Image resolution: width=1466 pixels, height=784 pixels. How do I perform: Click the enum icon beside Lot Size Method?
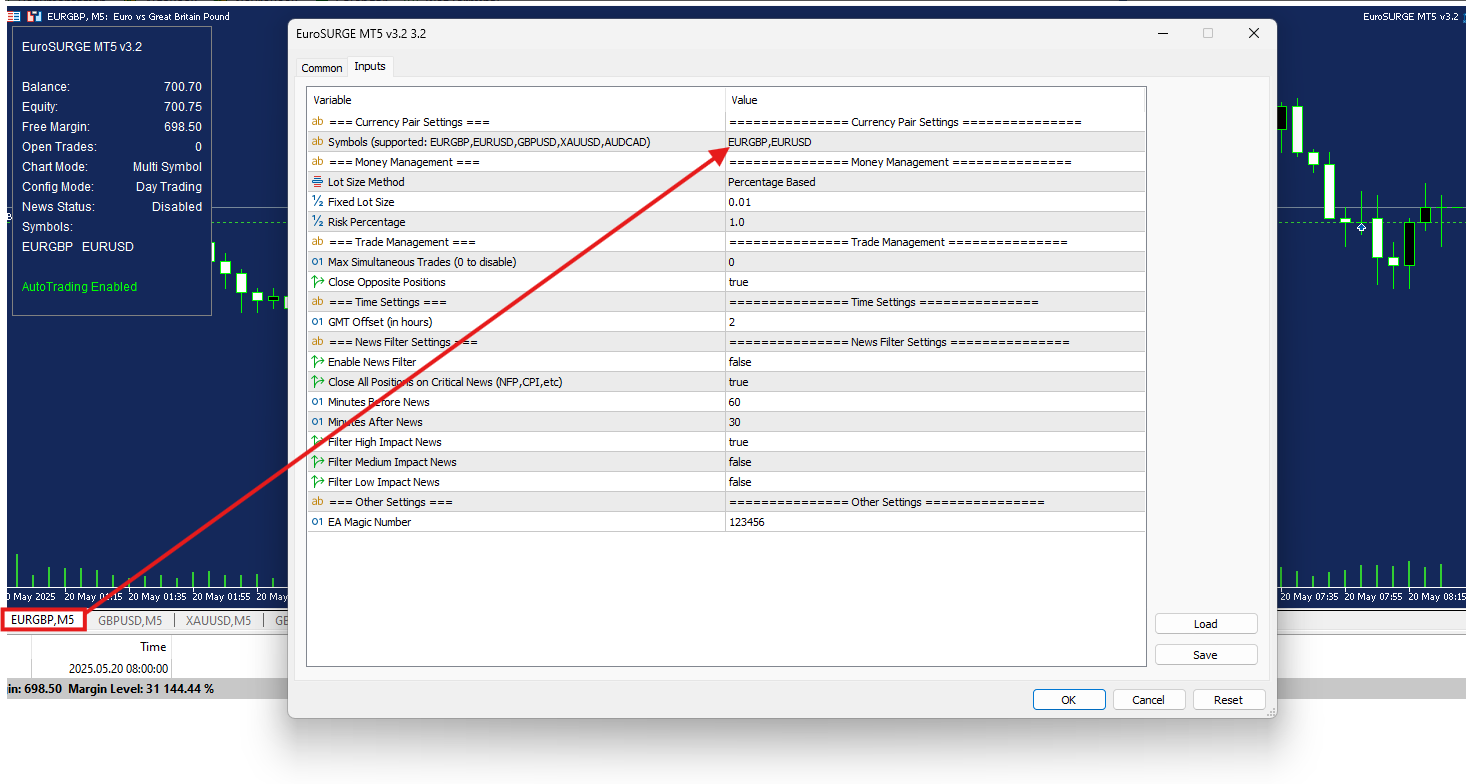pos(318,182)
